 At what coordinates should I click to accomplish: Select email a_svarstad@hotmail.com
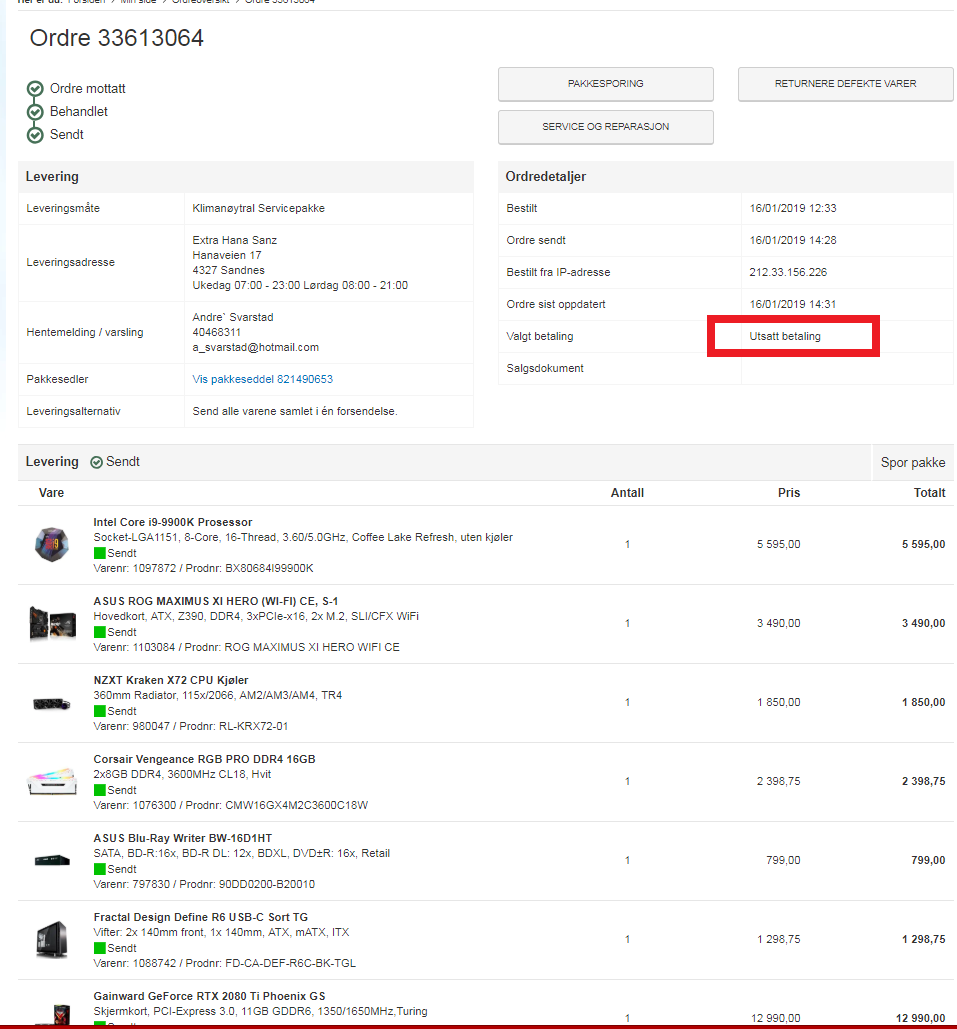pos(255,348)
